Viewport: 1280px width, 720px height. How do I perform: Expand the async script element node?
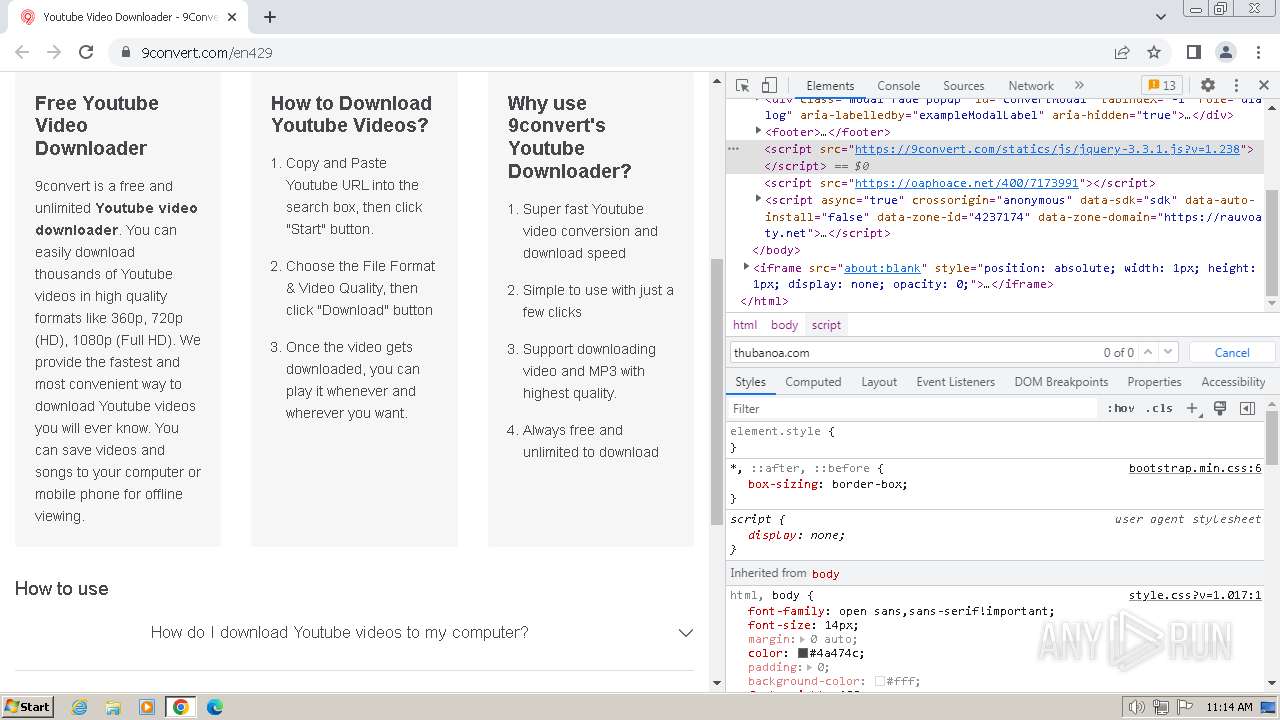[x=758, y=199]
